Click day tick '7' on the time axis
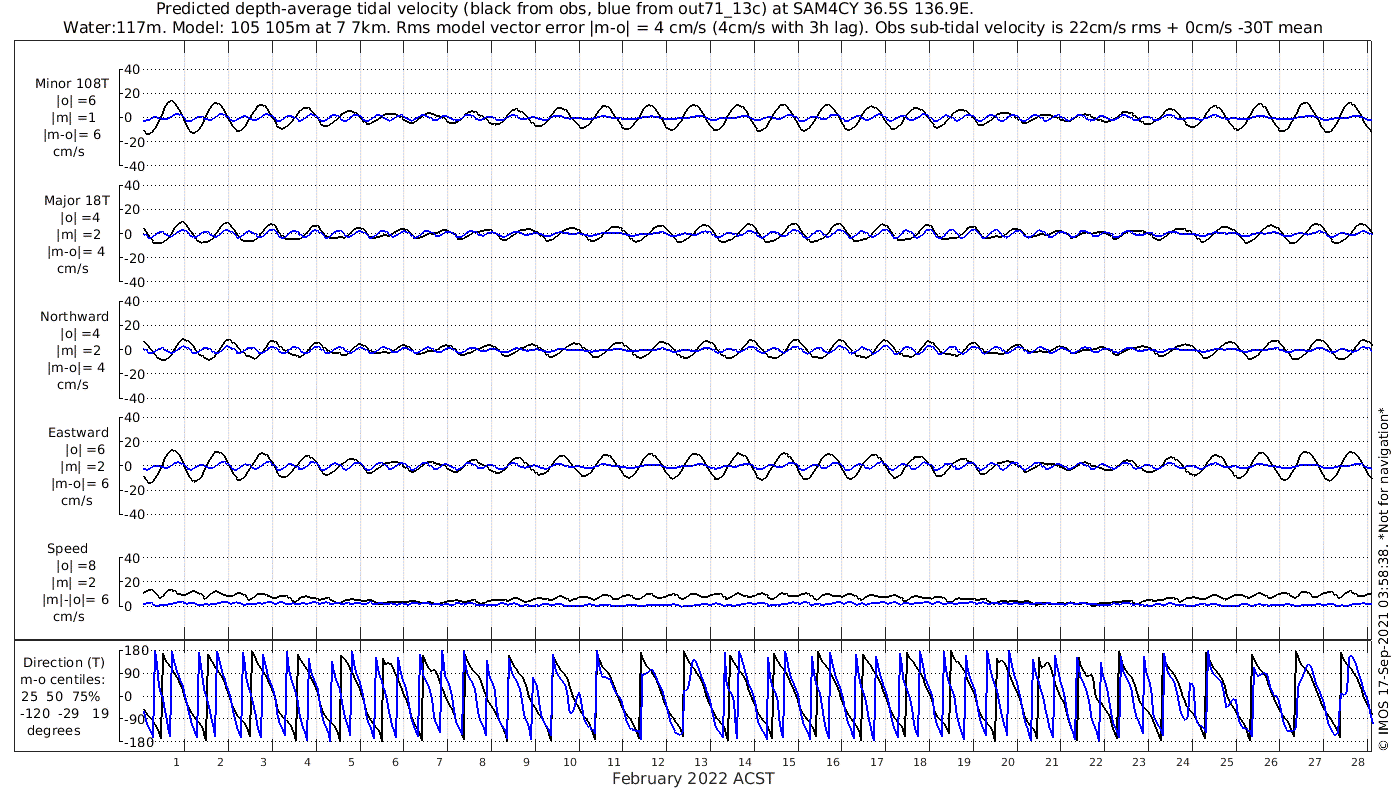The height and width of the screenshot is (800, 1400). (x=438, y=762)
